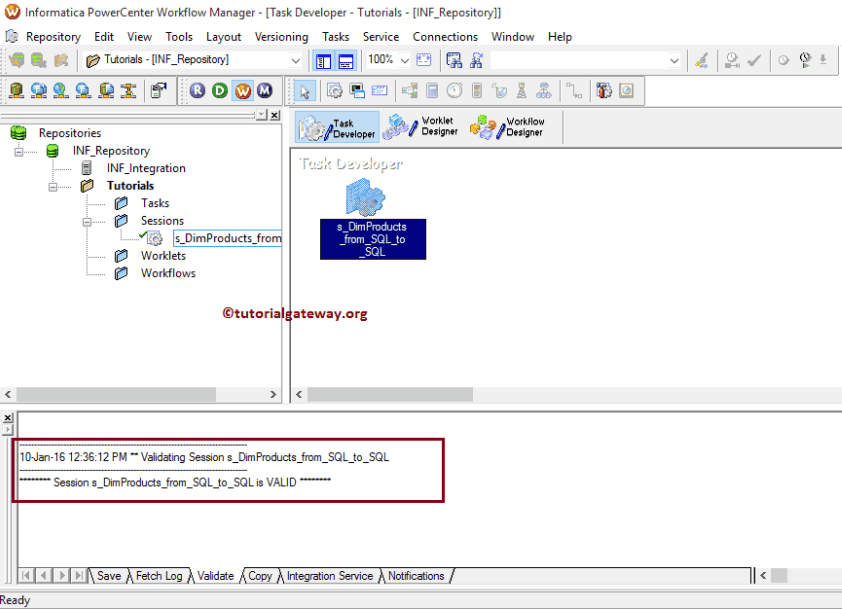Click the validate checkmark icon in top toolbar
Viewport: 842px width, 609px height.
pyautogui.click(x=754, y=60)
